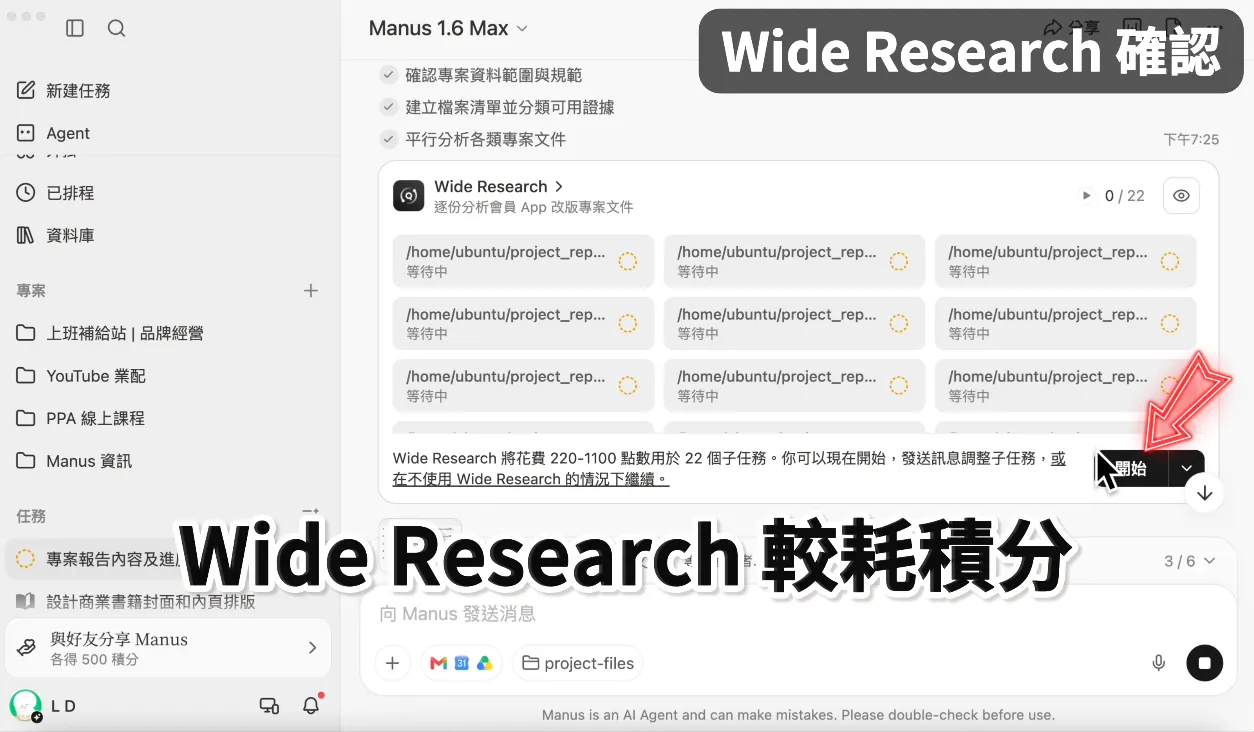Image resolution: width=1254 pixels, height=732 pixels.
Task: Activate the microphone voice input icon
Action: (1159, 663)
